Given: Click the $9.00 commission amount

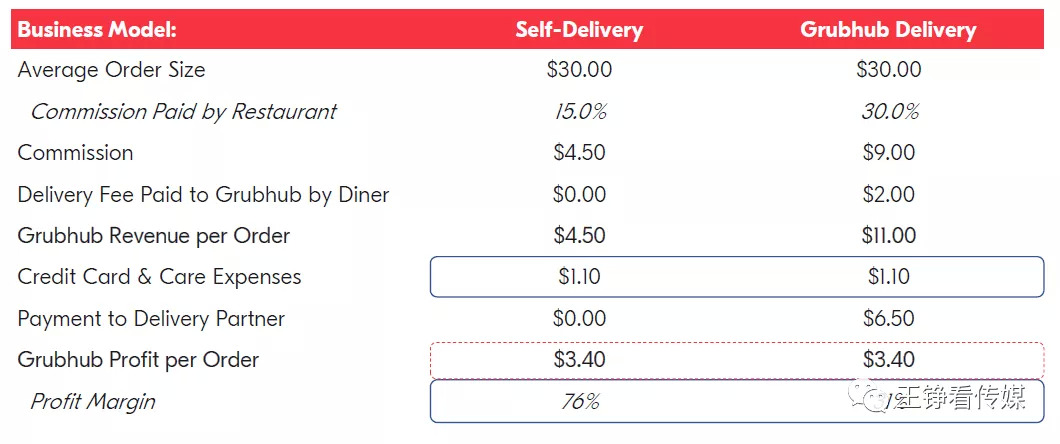Looking at the screenshot, I should 889,153.
